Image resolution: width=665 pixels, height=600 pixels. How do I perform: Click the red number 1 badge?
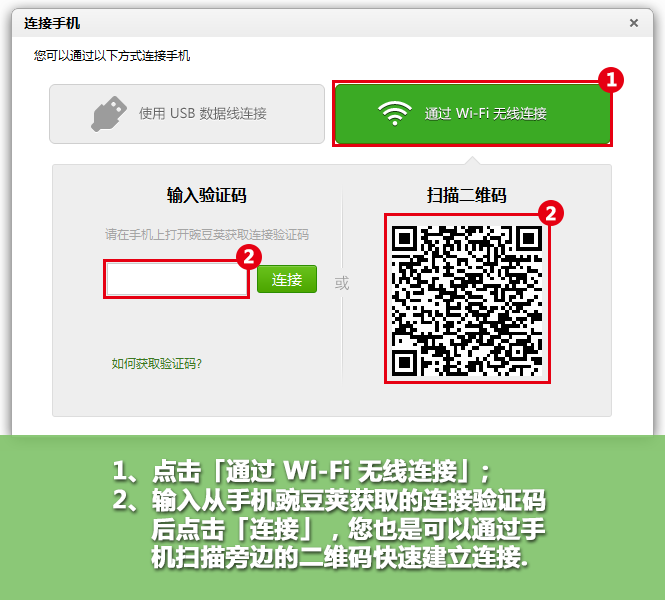click(x=611, y=80)
